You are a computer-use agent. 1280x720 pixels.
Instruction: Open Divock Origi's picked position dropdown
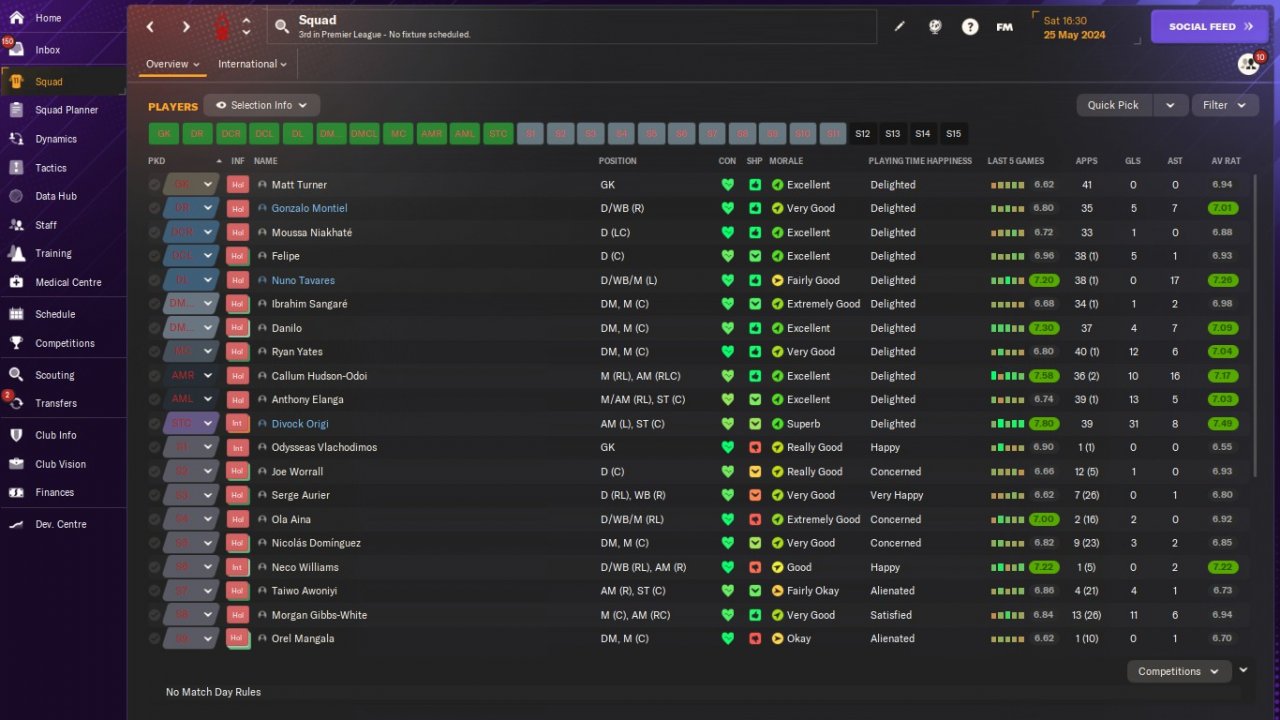[191, 424]
